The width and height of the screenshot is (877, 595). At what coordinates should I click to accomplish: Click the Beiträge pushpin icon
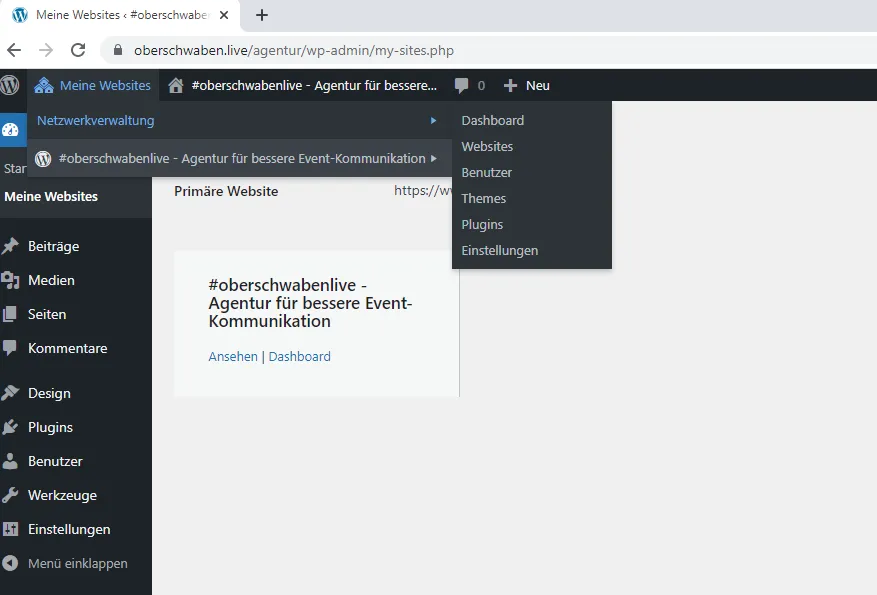10,246
